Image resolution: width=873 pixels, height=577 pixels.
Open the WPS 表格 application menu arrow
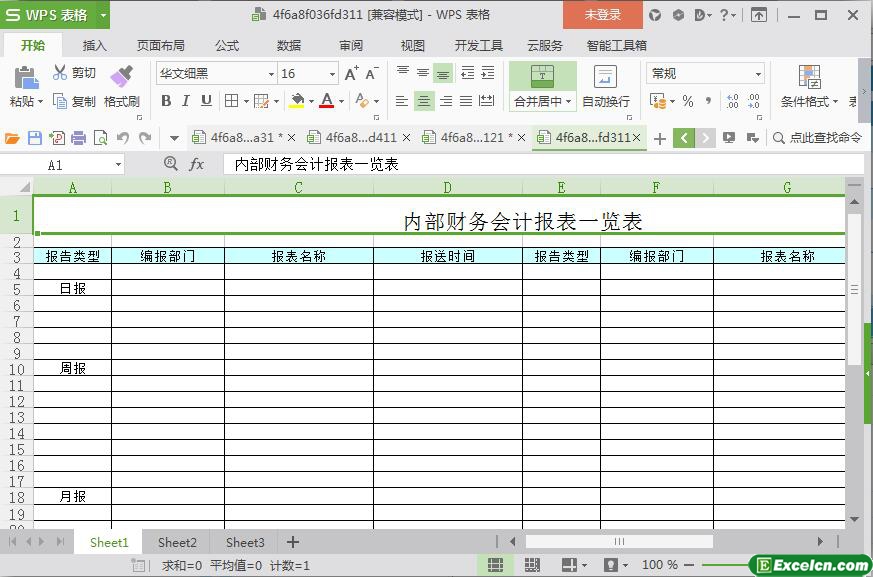click(103, 15)
